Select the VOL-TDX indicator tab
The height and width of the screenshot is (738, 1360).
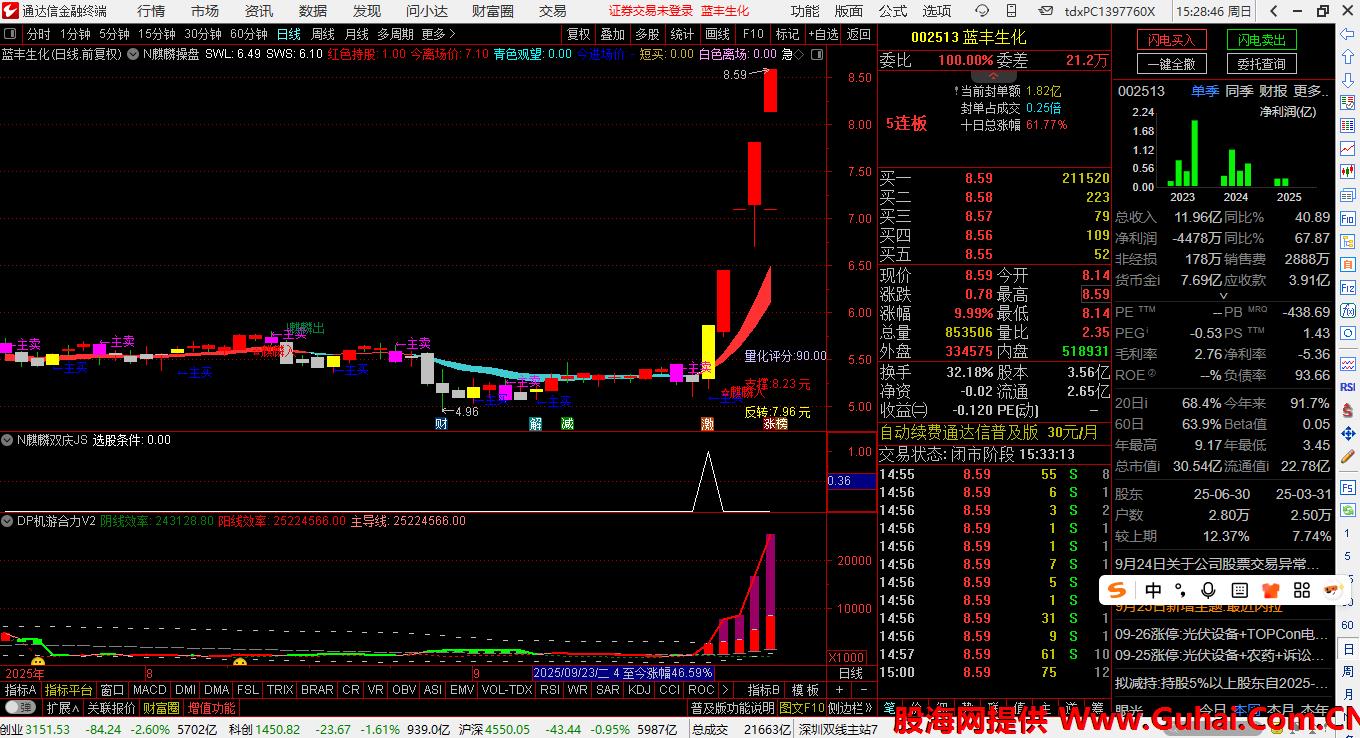(506, 690)
